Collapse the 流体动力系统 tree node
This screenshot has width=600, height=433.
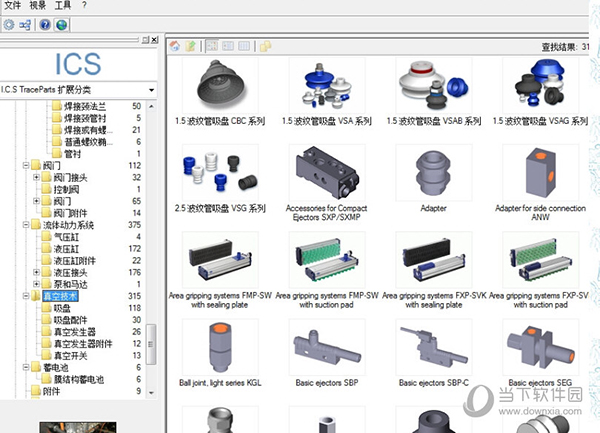tap(26, 225)
